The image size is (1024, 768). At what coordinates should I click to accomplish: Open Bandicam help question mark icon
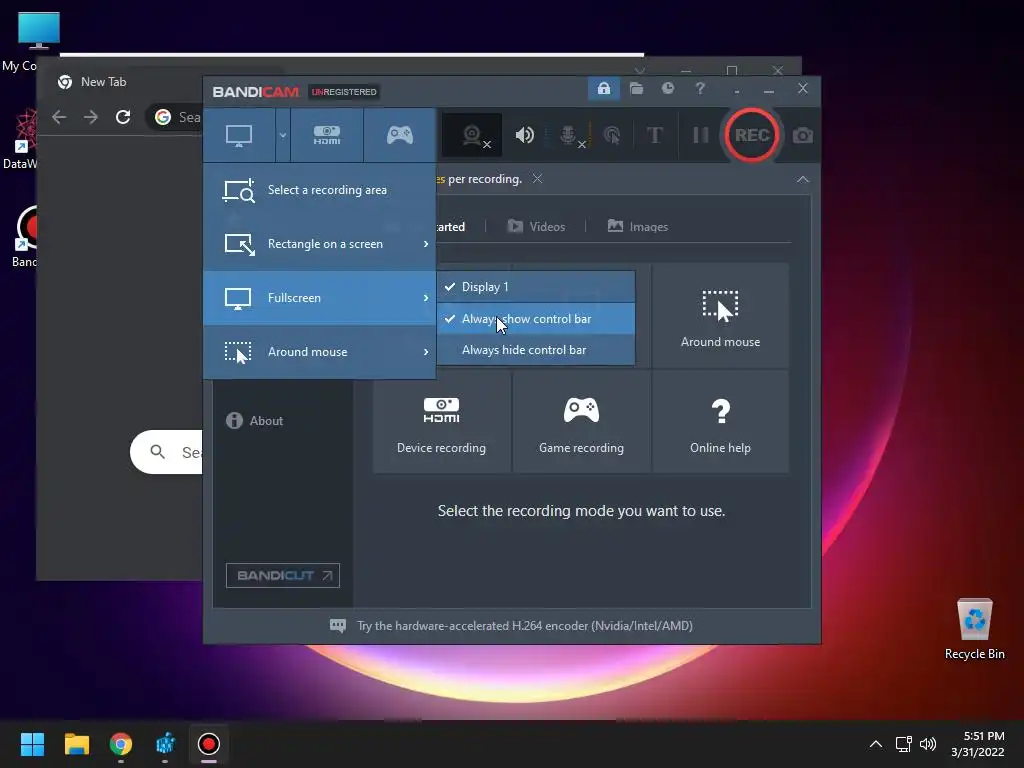[700, 88]
